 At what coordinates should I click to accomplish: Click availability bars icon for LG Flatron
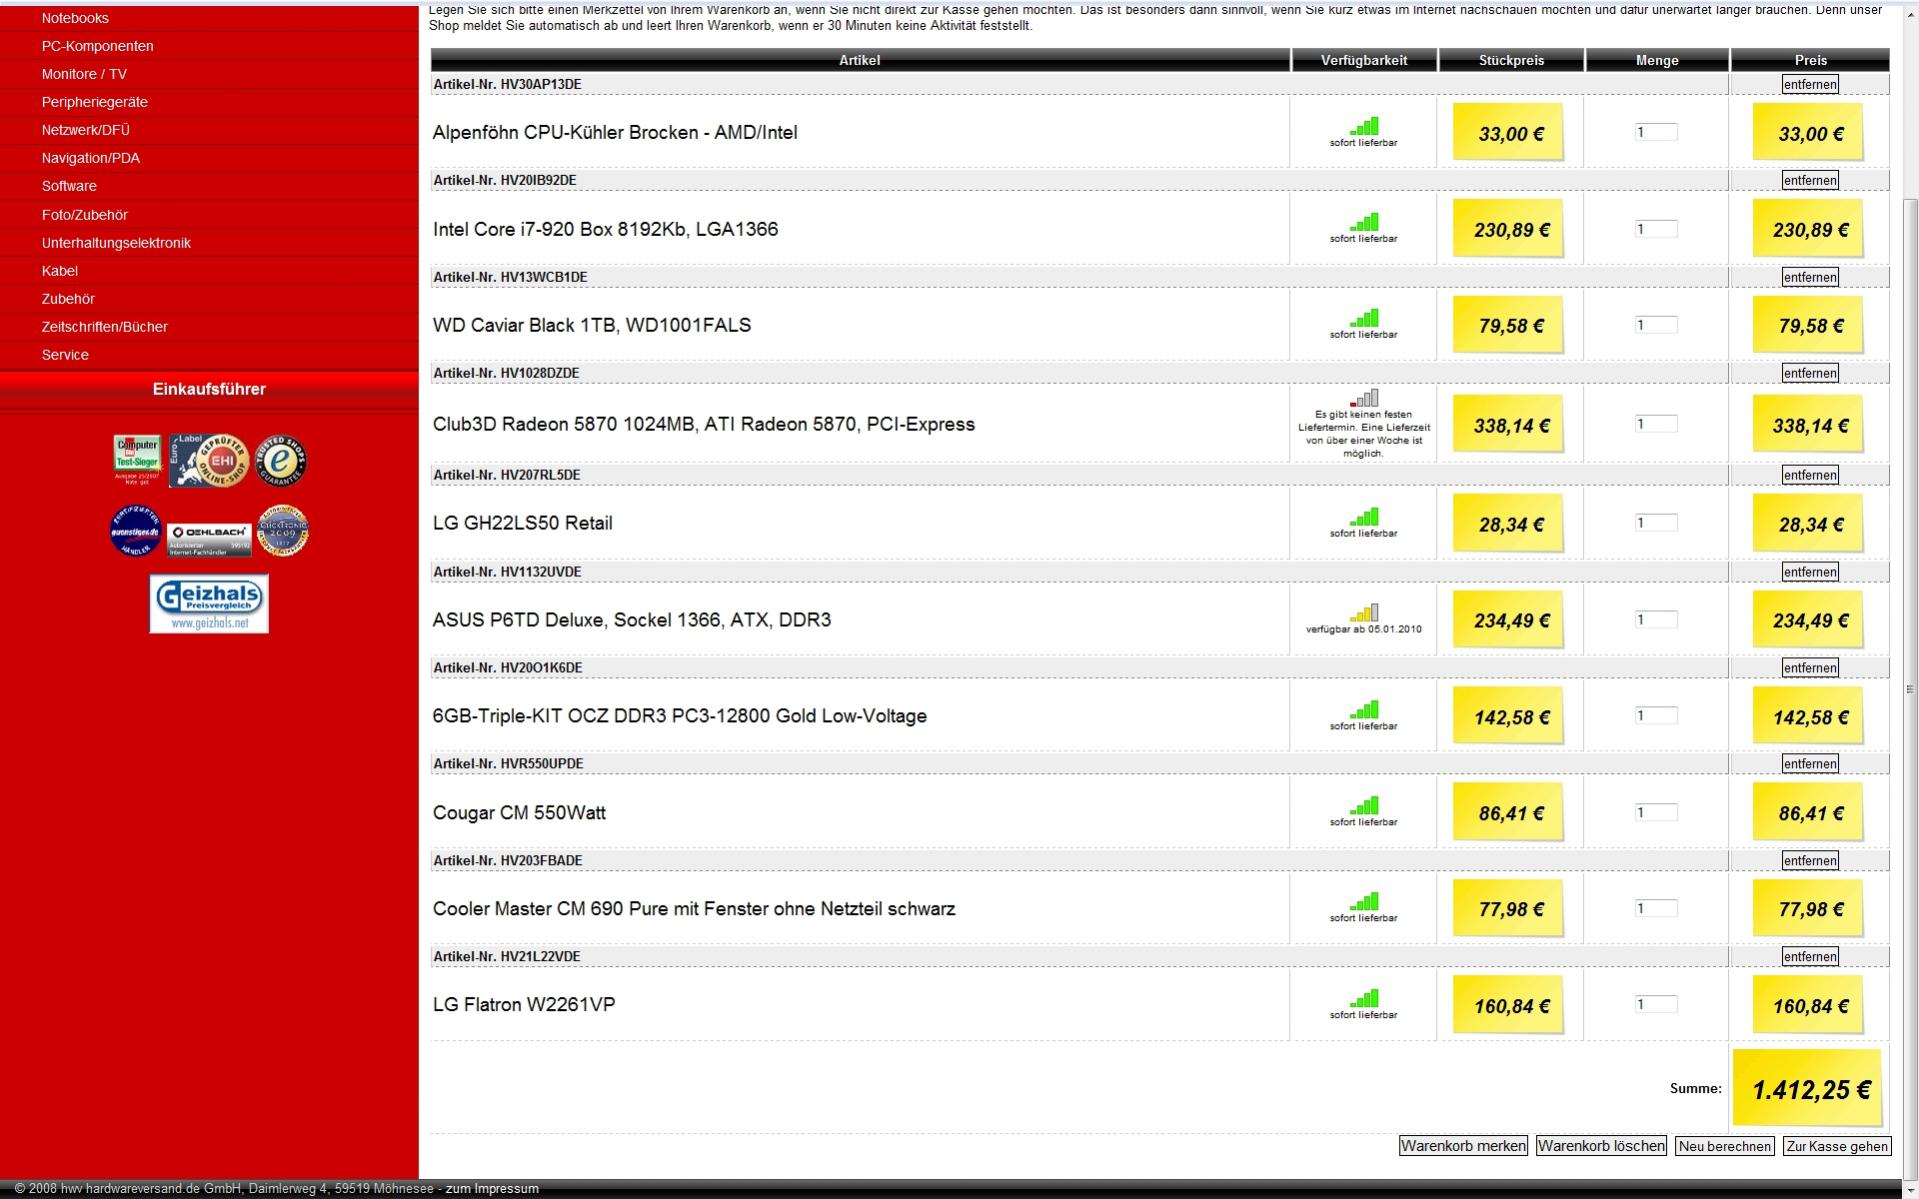pyautogui.click(x=1364, y=999)
